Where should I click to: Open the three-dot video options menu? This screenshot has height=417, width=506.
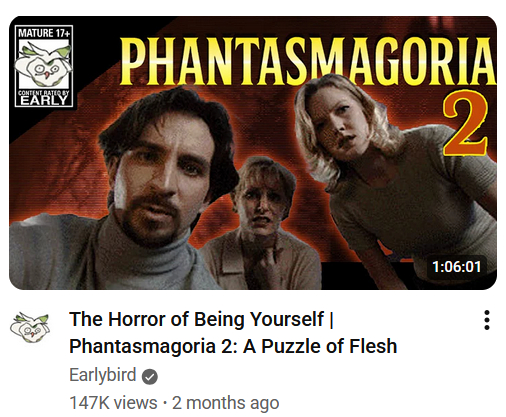click(x=487, y=320)
